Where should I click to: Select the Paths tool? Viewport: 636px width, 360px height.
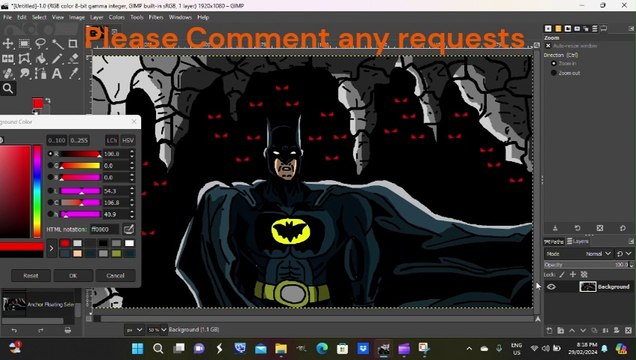[x=41, y=74]
